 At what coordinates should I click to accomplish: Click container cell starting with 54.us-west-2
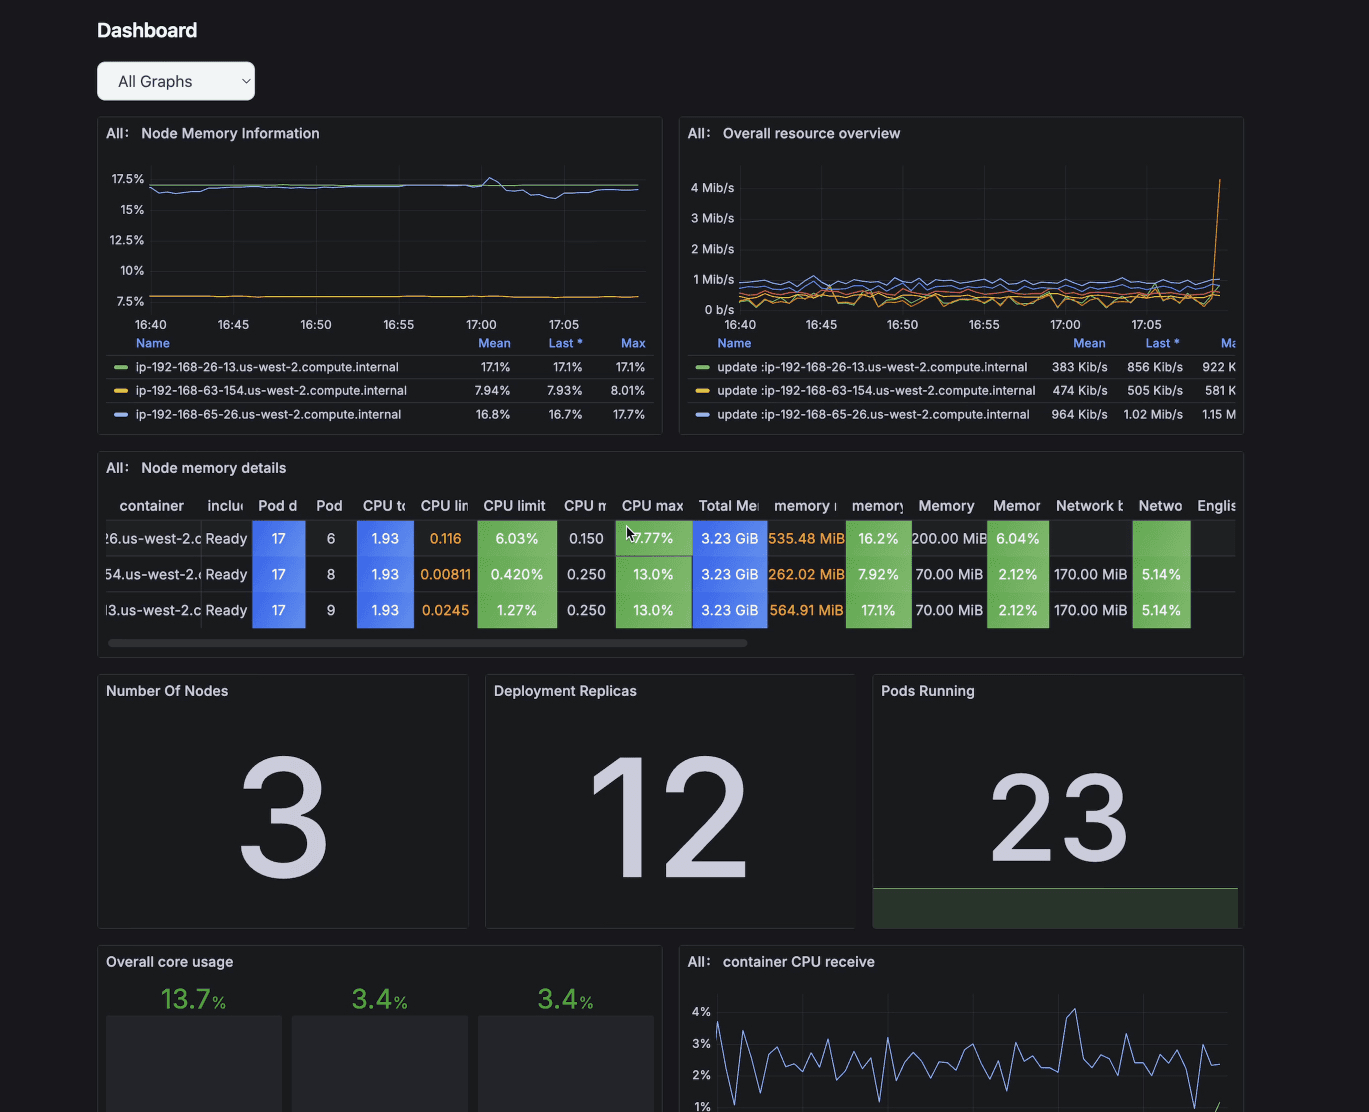(153, 574)
